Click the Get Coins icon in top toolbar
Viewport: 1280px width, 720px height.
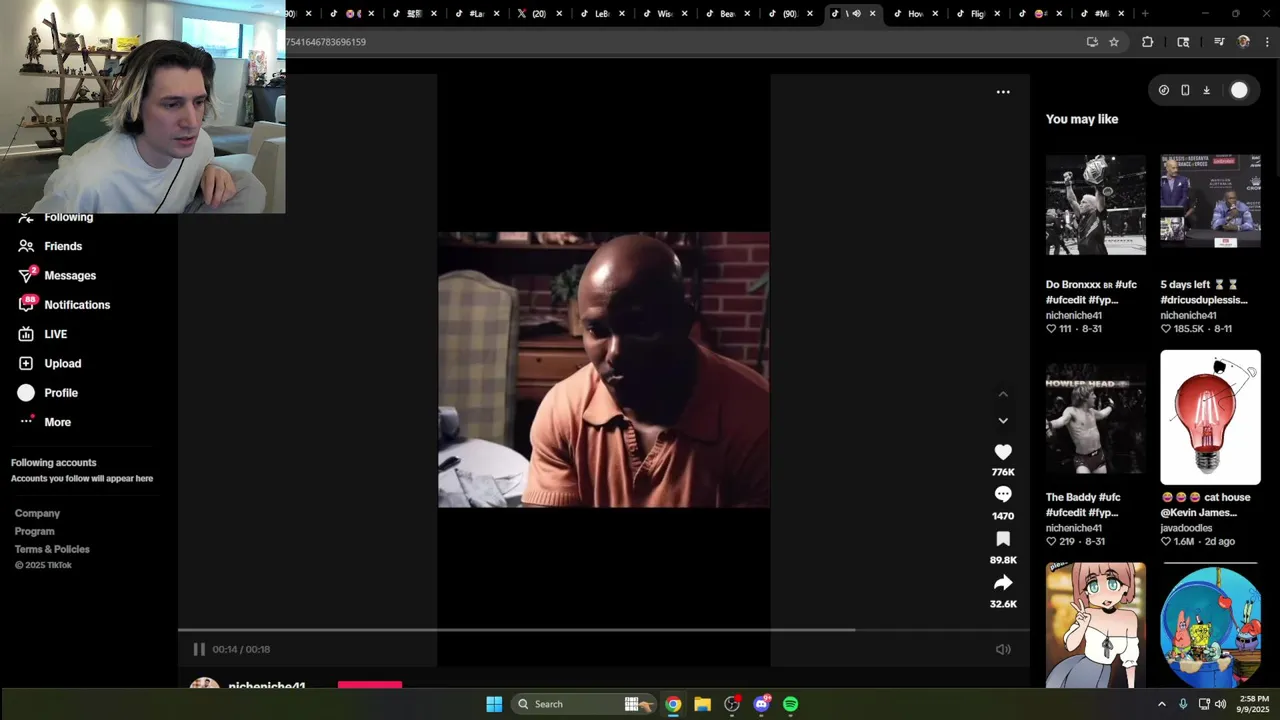(x=1164, y=90)
